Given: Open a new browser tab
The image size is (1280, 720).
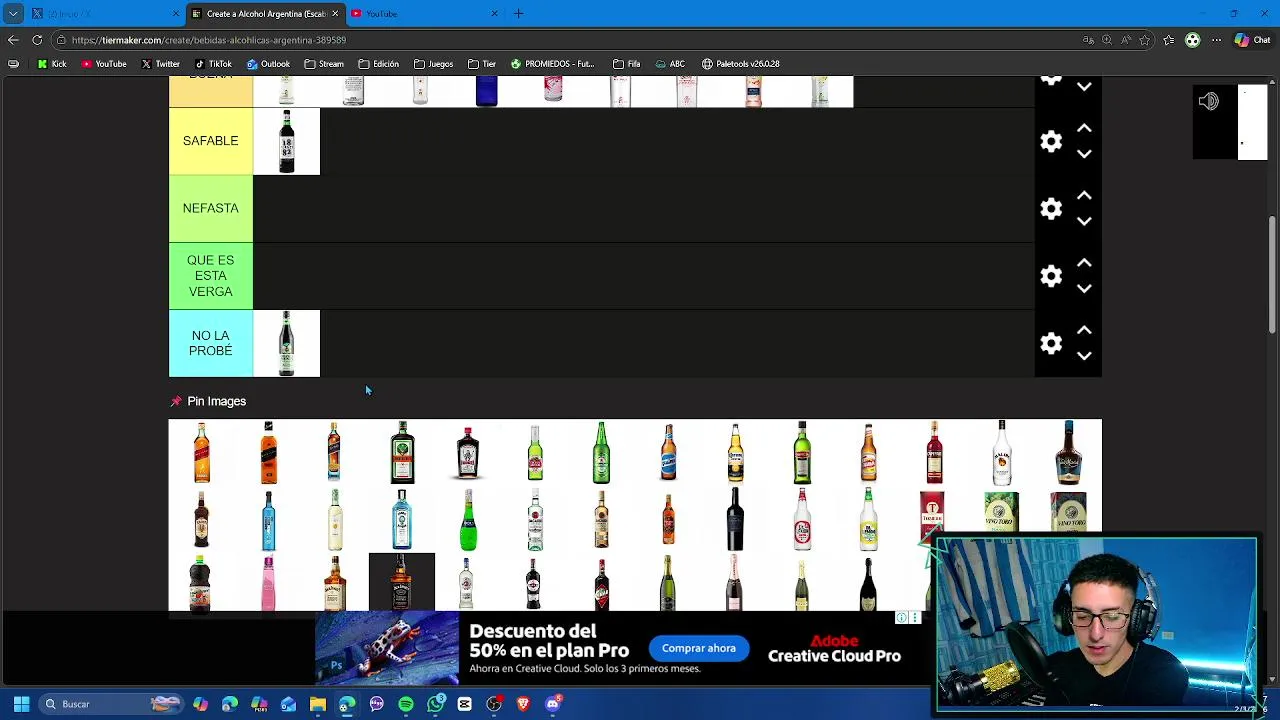Looking at the screenshot, I should [518, 13].
